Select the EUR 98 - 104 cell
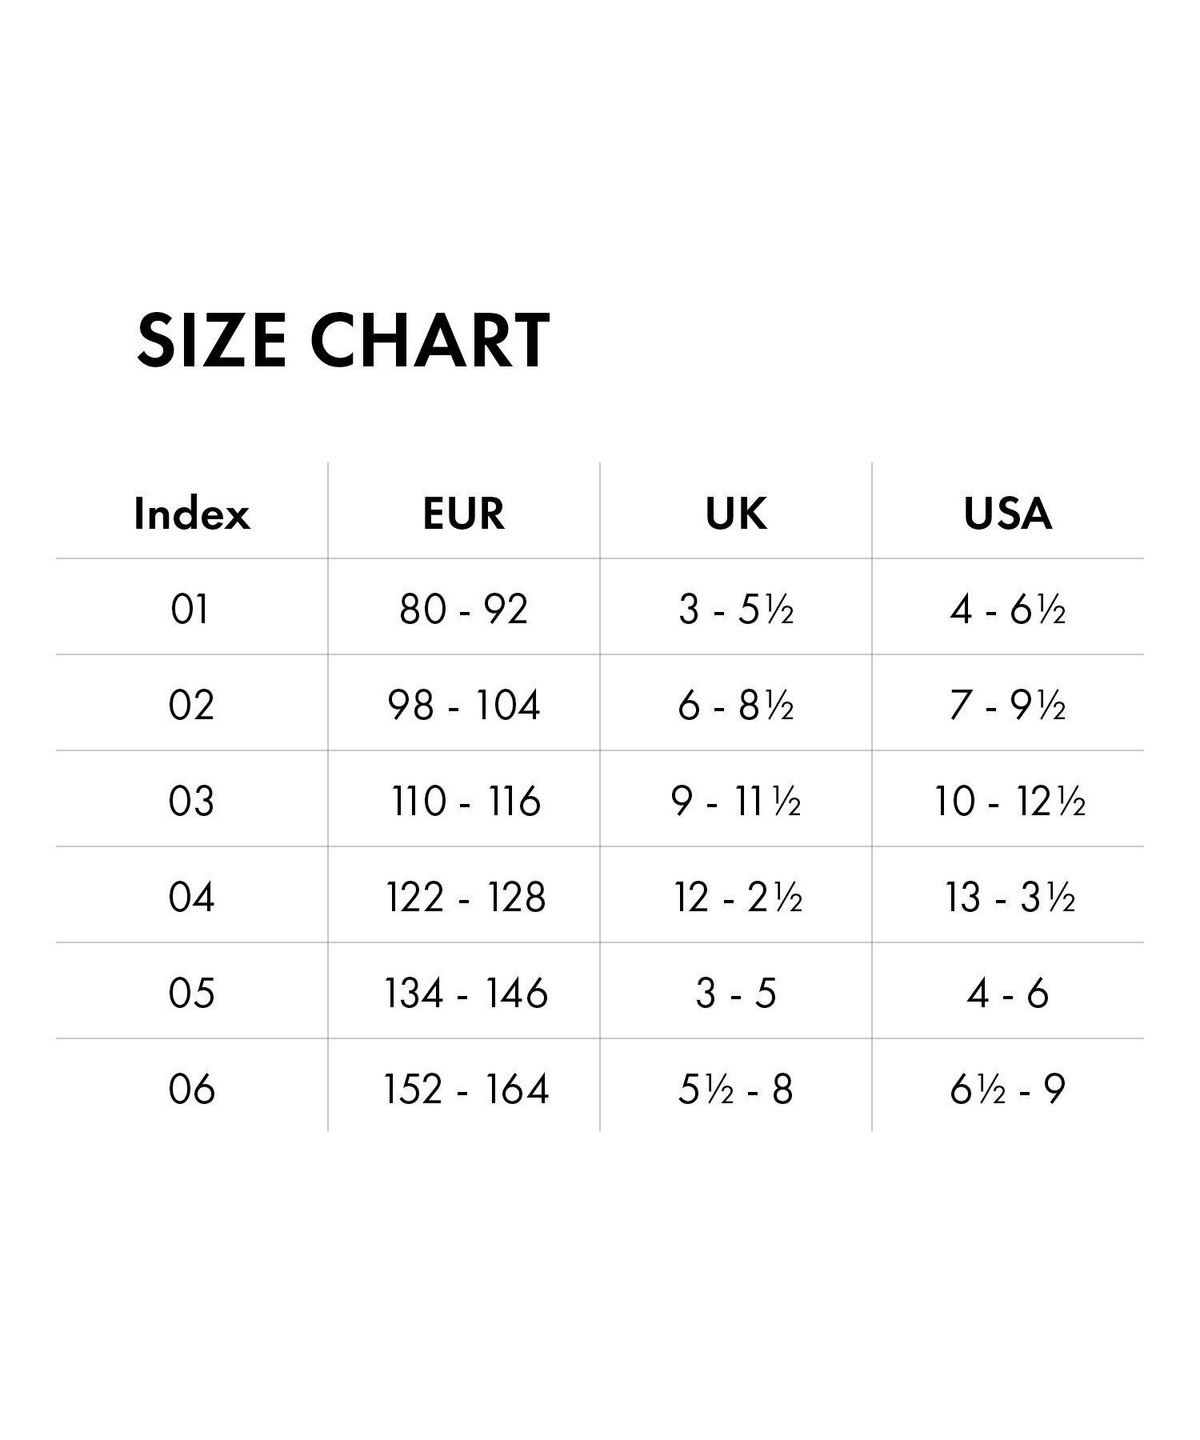Screen dimensions: 1200x1440 (464, 705)
